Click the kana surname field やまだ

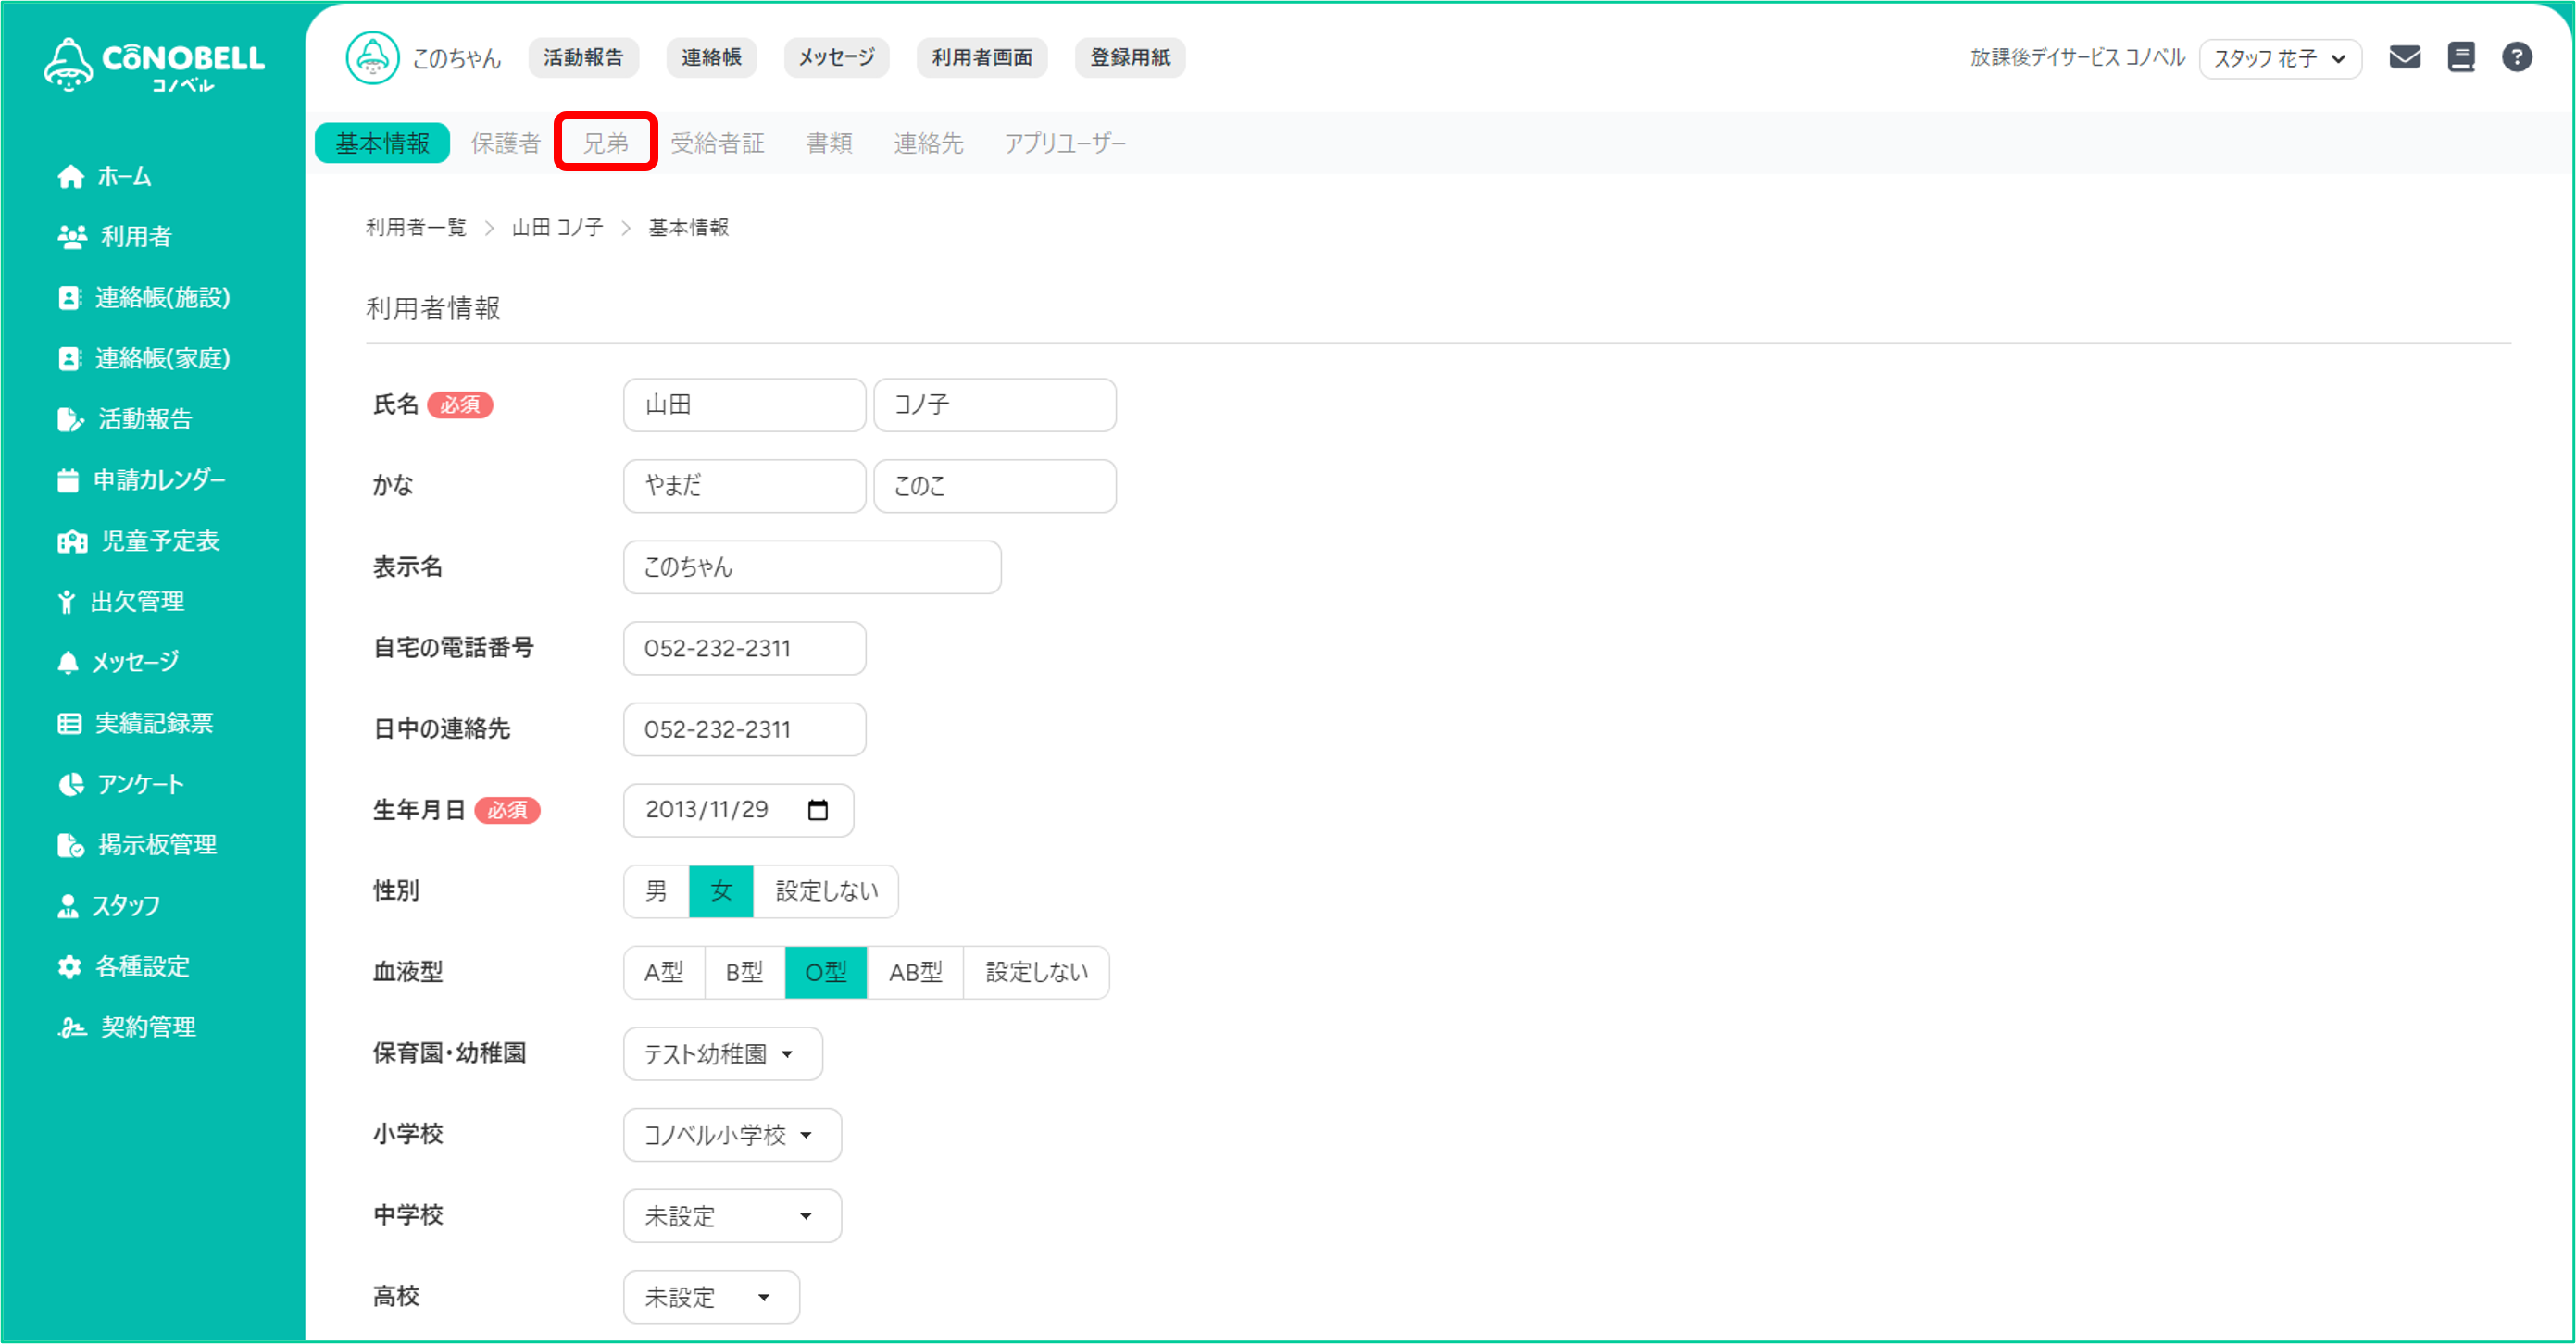click(x=745, y=486)
